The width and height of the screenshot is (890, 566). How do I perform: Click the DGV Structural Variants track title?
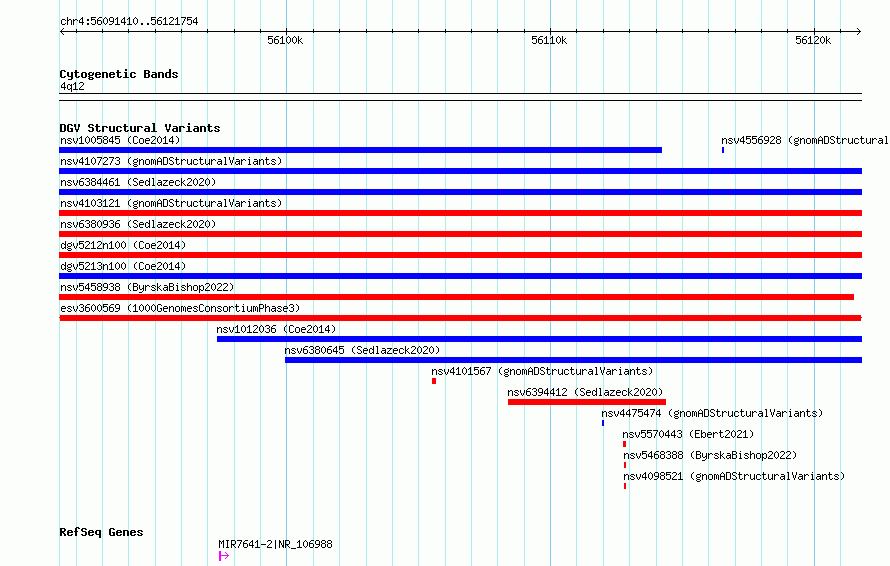(140, 128)
